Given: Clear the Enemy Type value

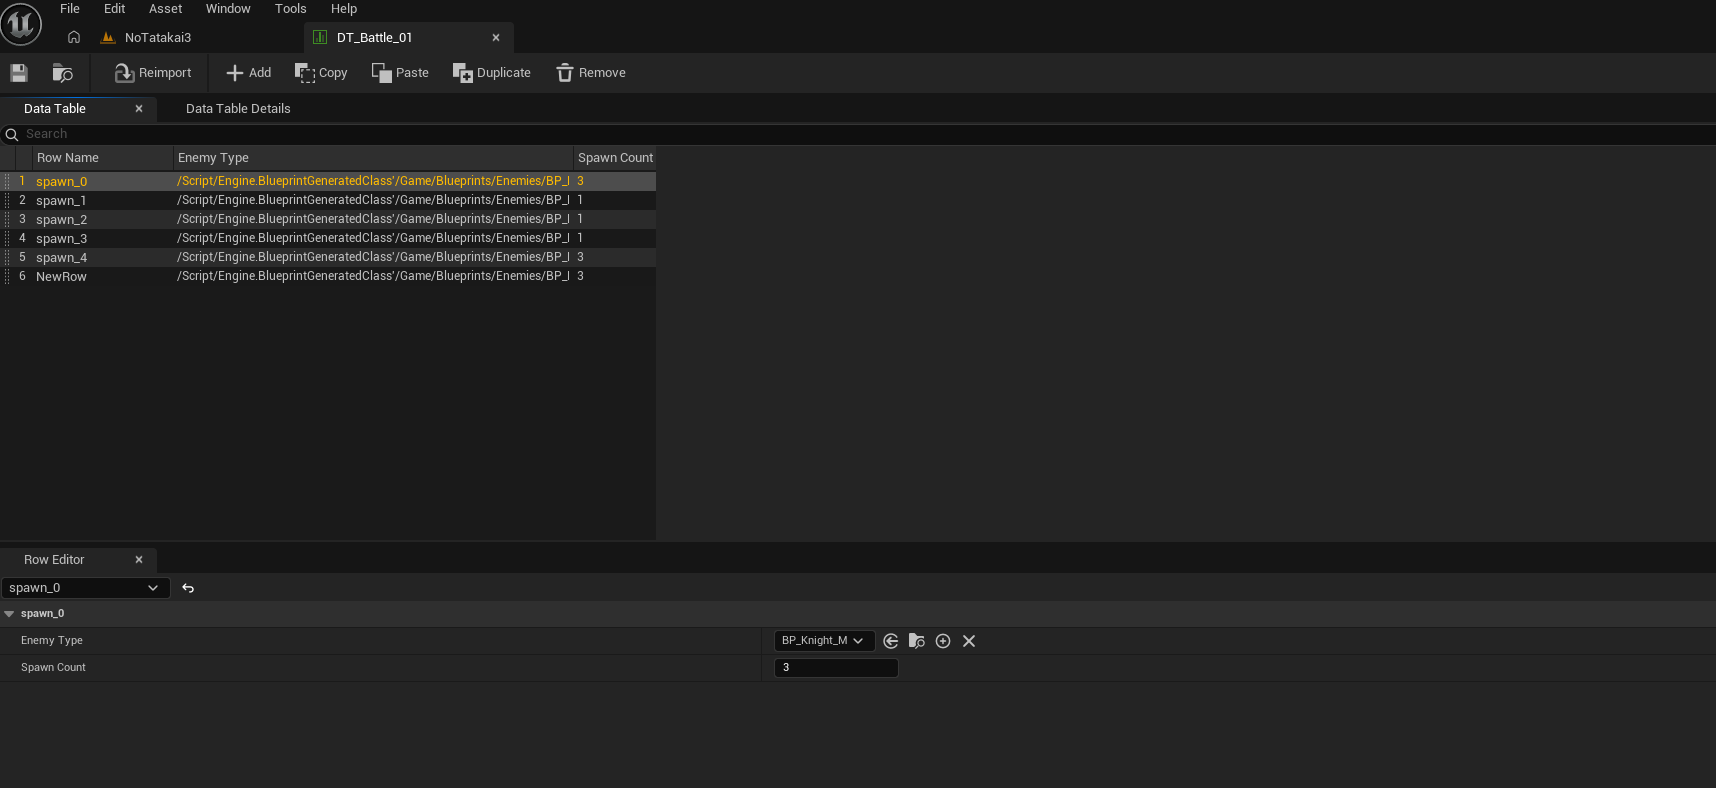Looking at the screenshot, I should 969,641.
